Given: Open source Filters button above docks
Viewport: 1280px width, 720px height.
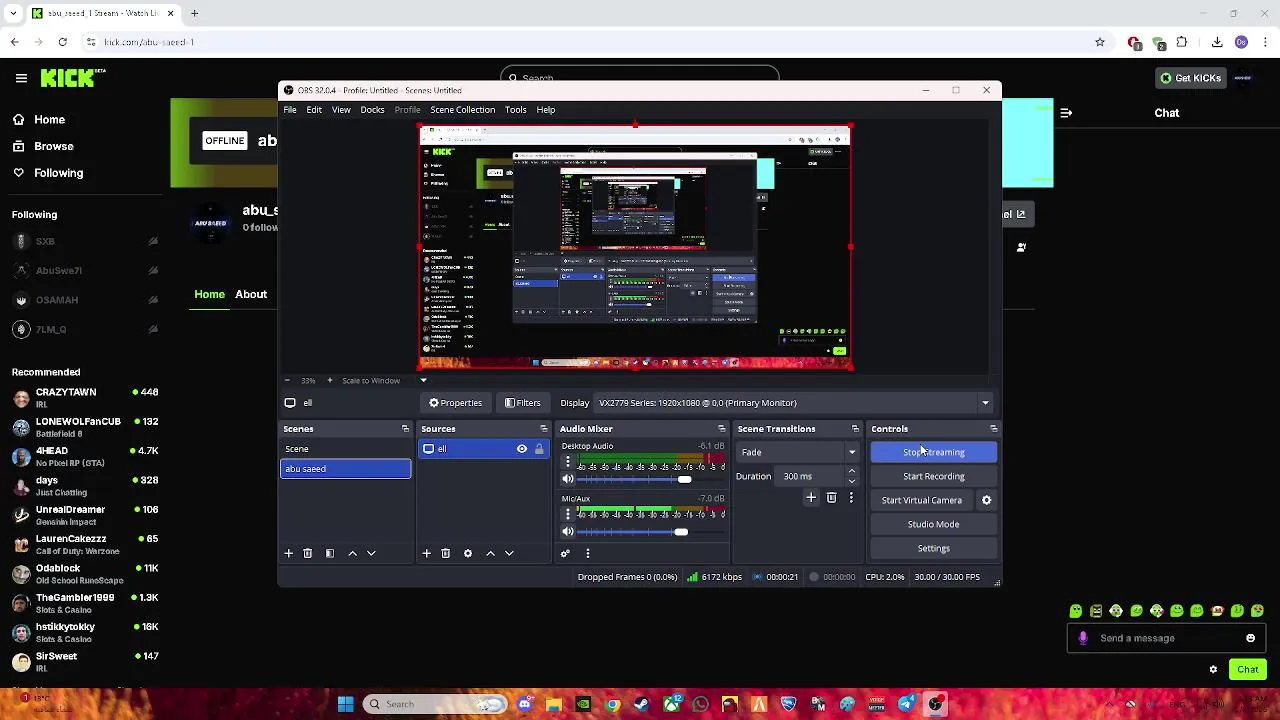Looking at the screenshot, I should coord(523,403).
